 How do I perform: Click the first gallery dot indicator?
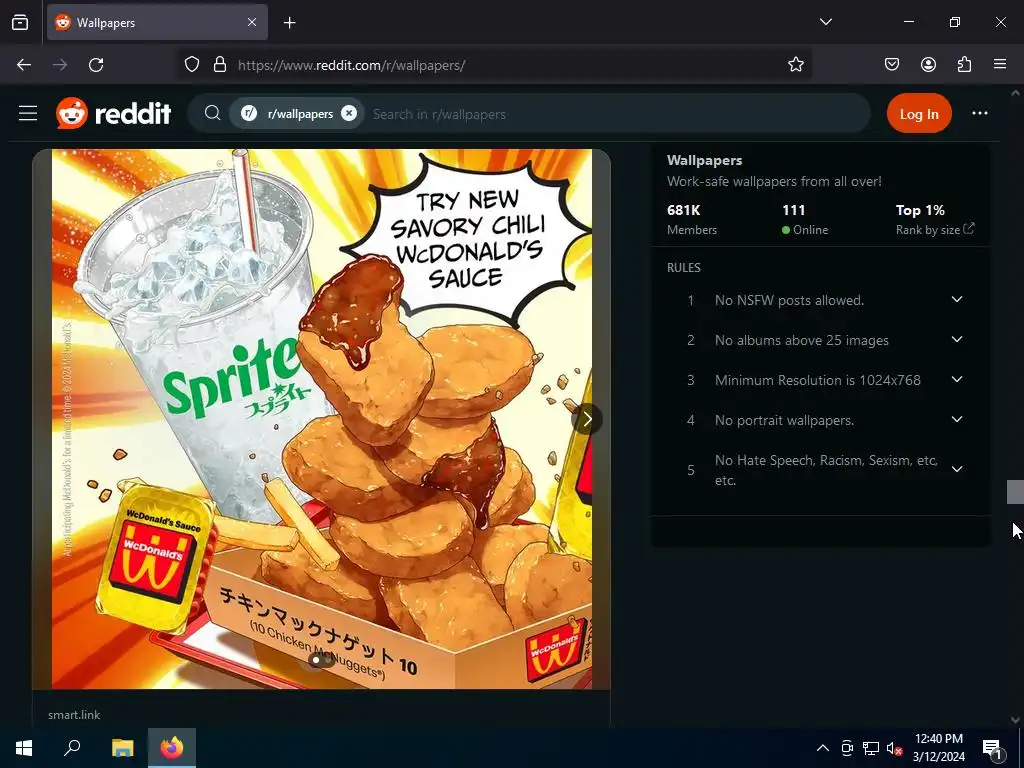tap(316, 660)
